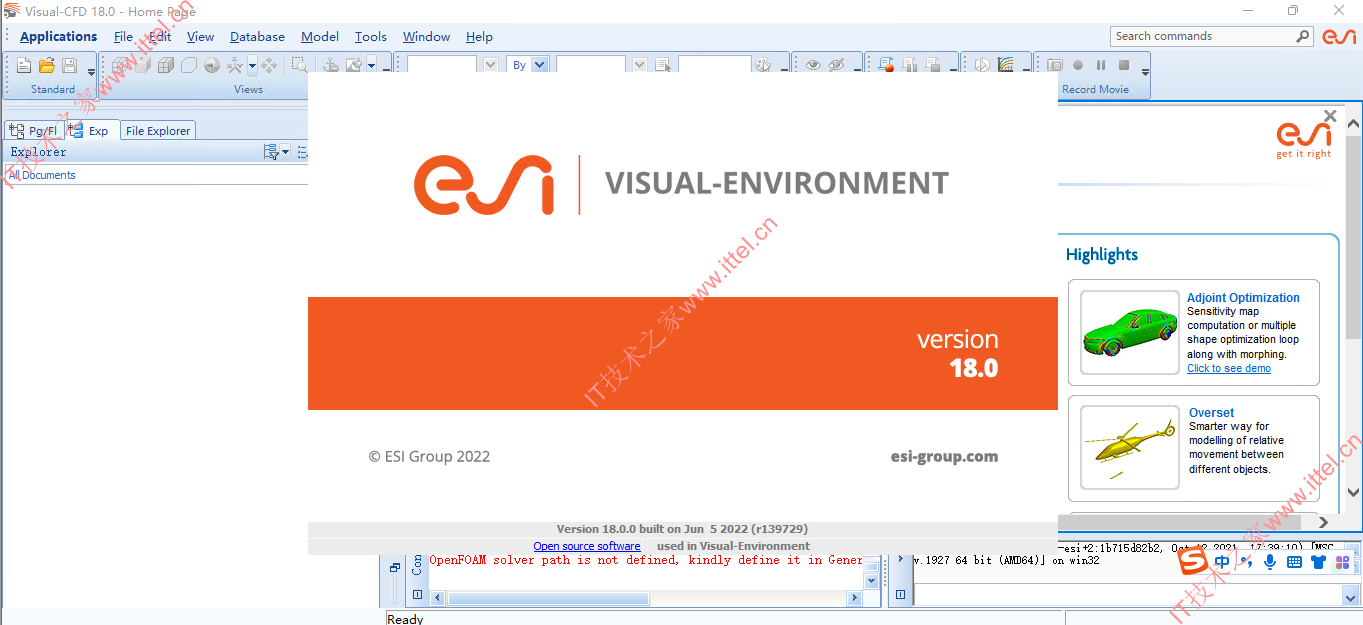Expand the combo box arrow after By

coord(639,65)
